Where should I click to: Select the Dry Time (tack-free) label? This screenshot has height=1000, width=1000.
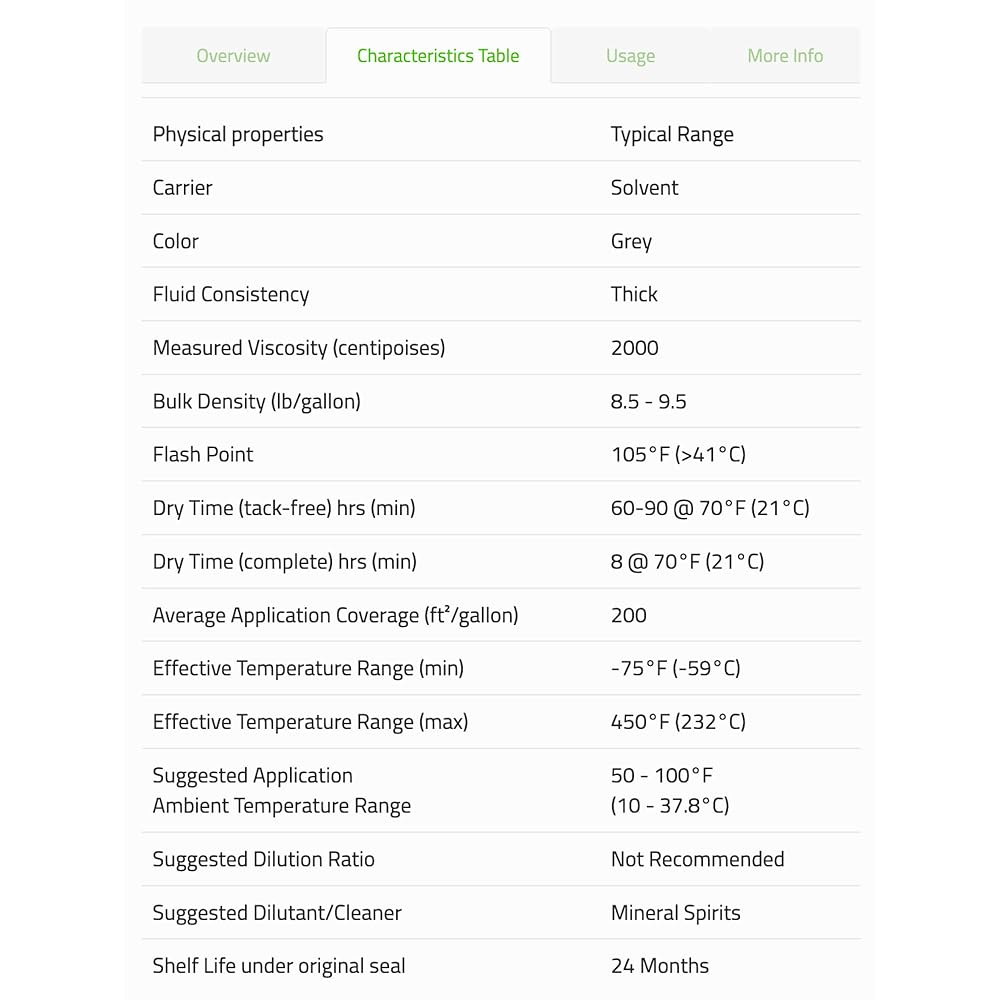pos(284,508)
